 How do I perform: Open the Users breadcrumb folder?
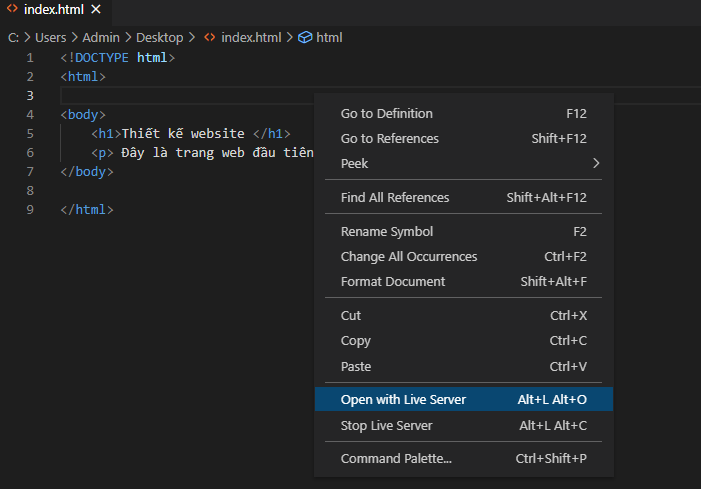click(x=51, y=38)
